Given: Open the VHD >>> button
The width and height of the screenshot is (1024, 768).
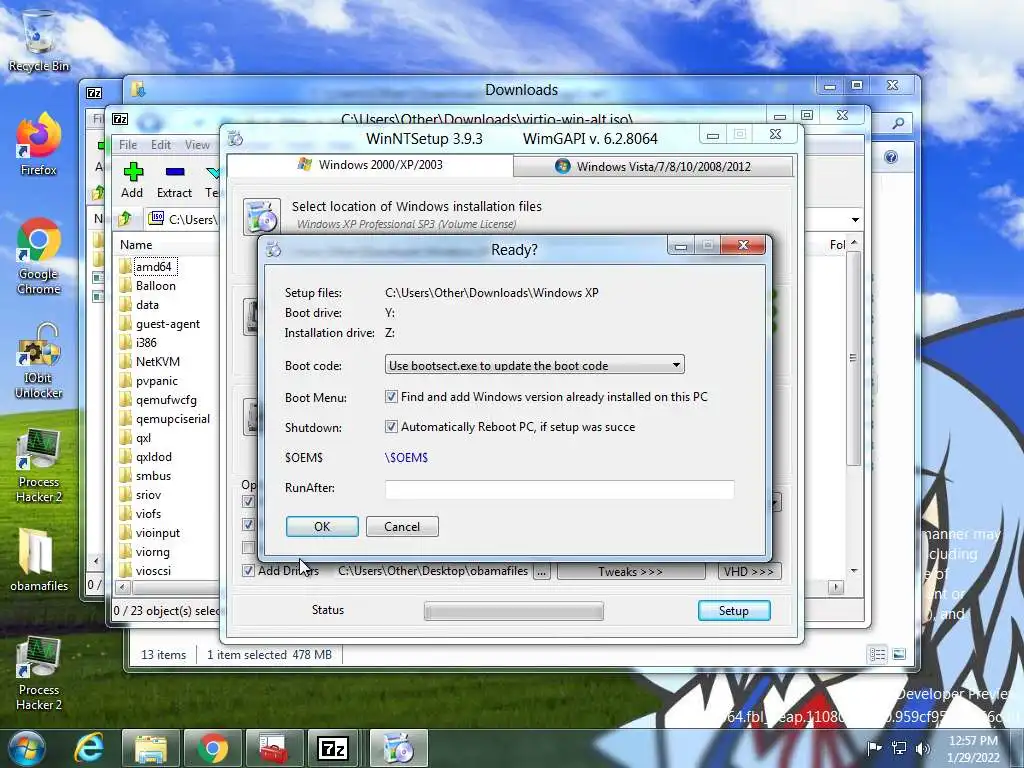Looking at the screenshot, I should click(x=748, y=571).
